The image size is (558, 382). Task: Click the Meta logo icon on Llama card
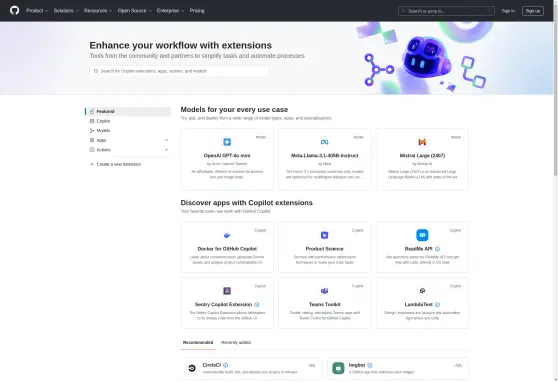[324, 142]
